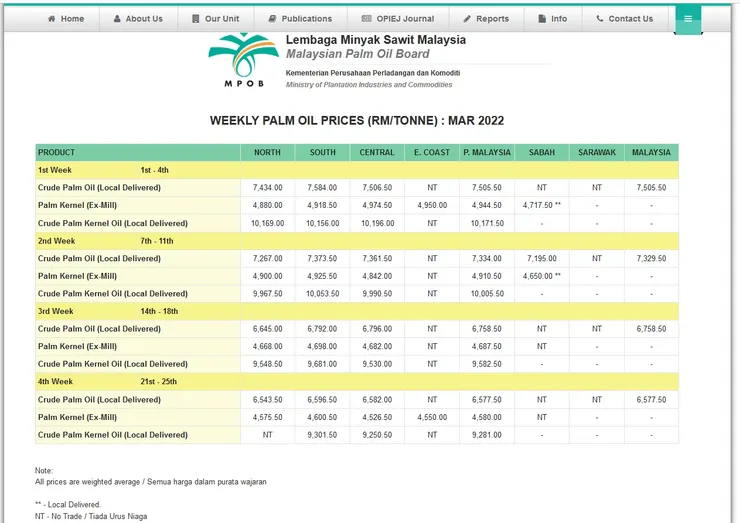Click the NORTH column header

268,152
